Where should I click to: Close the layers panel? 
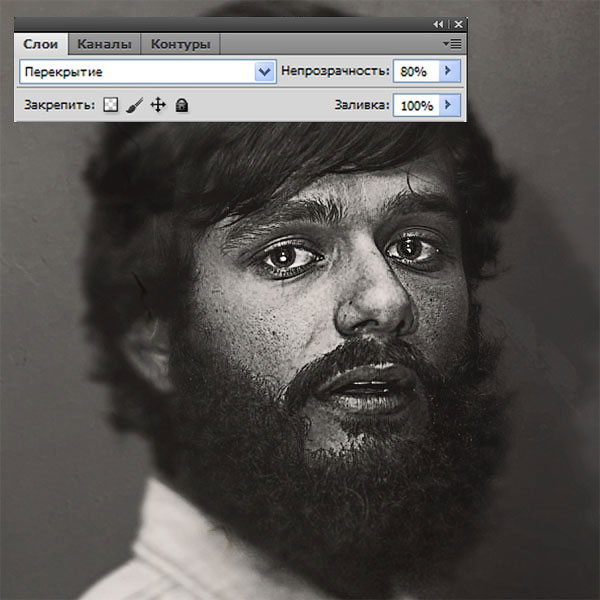tap(458, 24)
